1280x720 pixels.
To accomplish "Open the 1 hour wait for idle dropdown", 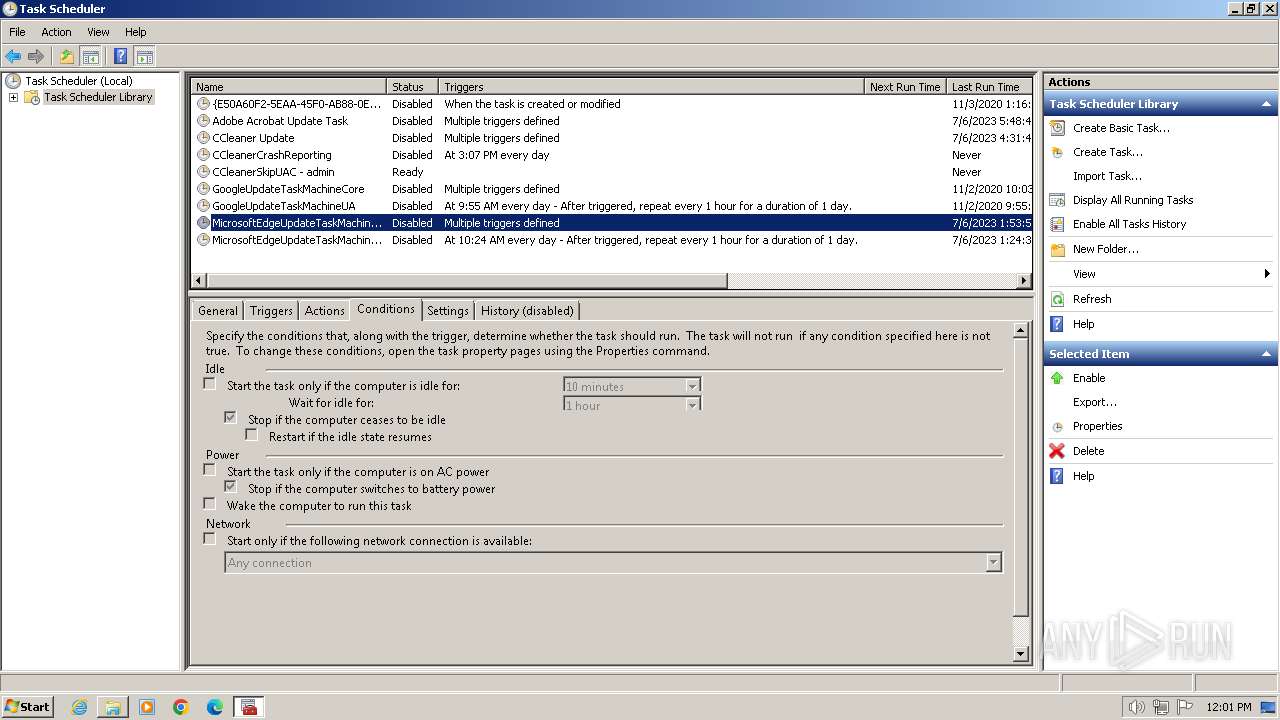I will click(x=692, y=405).
